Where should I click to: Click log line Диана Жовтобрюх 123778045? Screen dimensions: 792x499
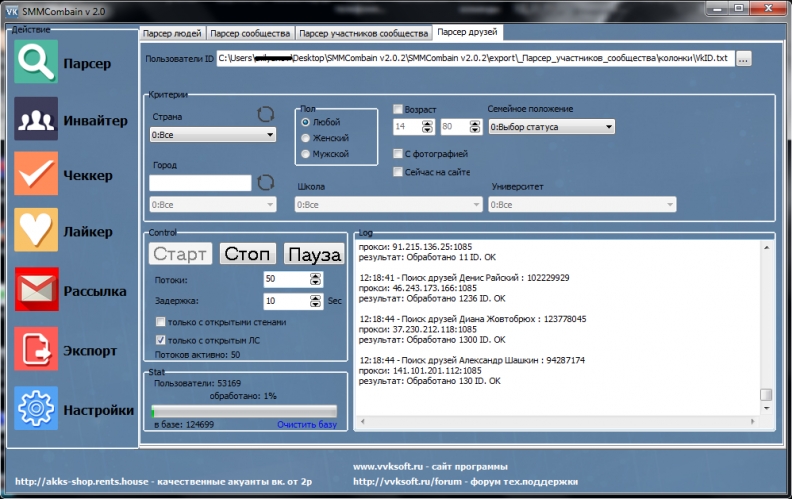pos(473,319)
